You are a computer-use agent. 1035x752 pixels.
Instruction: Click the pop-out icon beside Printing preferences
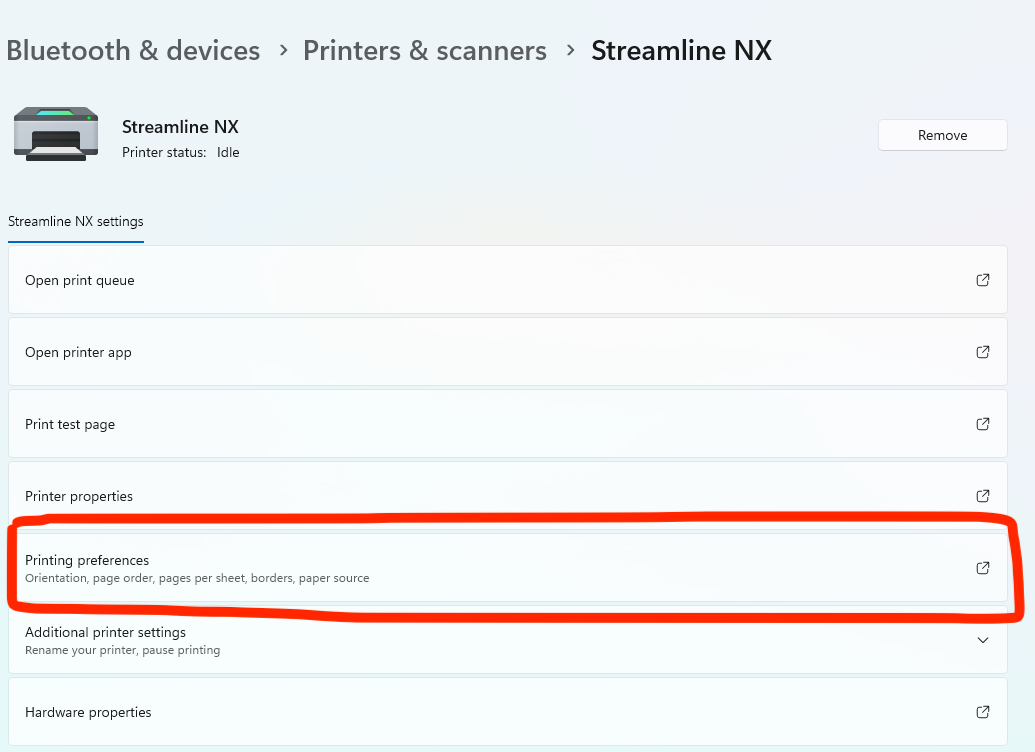[982, 568]
